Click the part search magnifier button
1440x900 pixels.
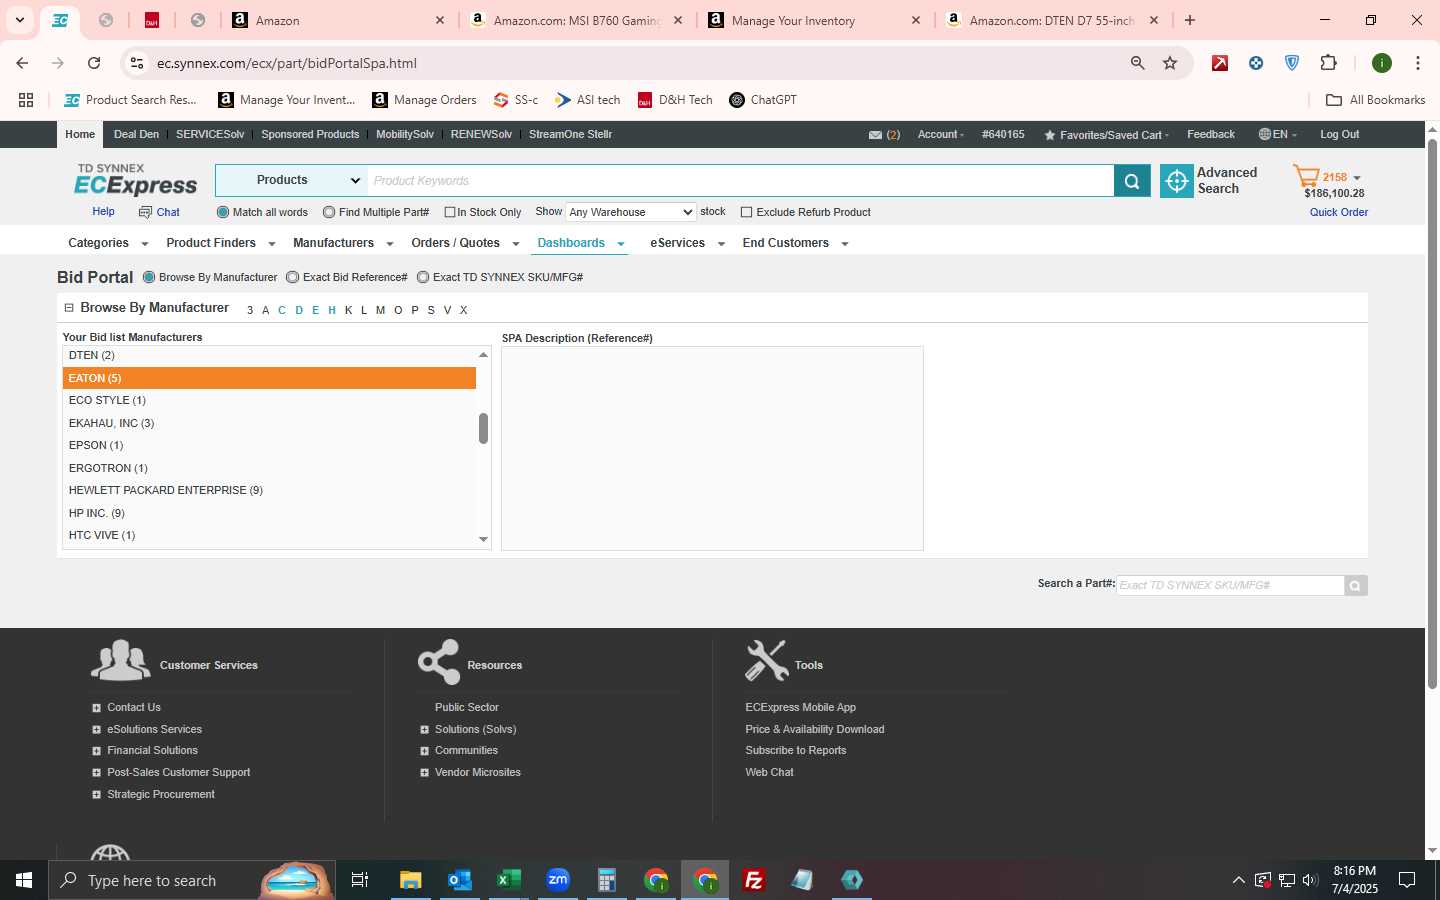click(1355, 586)
